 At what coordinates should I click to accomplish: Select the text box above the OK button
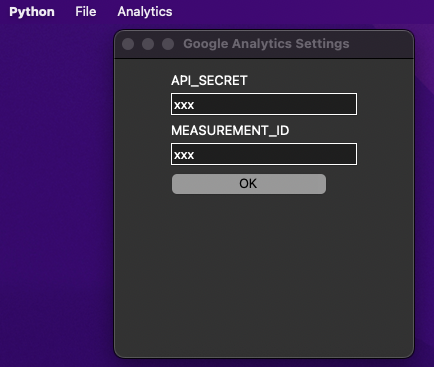tap(264, 154)
